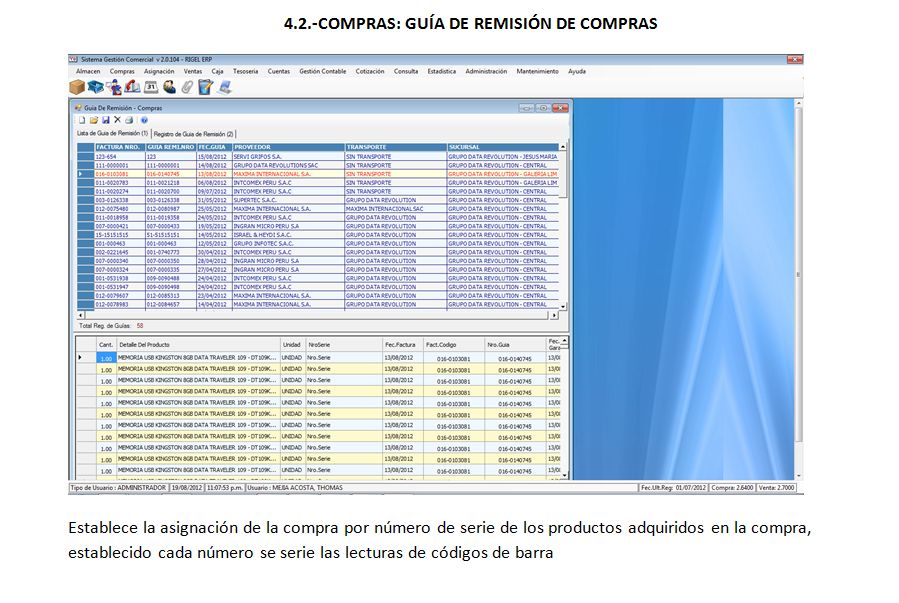Open the Mantenimiento menu
This screenshot has height=603, width=899.
tap(537, 72)
